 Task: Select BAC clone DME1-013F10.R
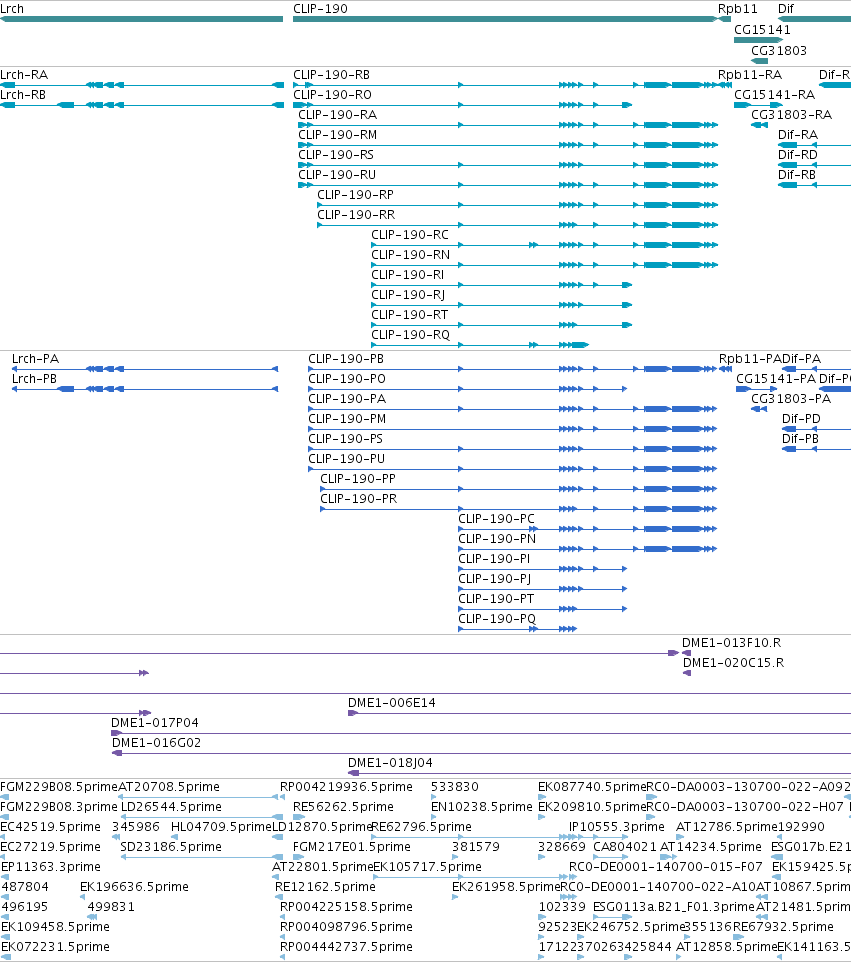click(x=731, y=643)
